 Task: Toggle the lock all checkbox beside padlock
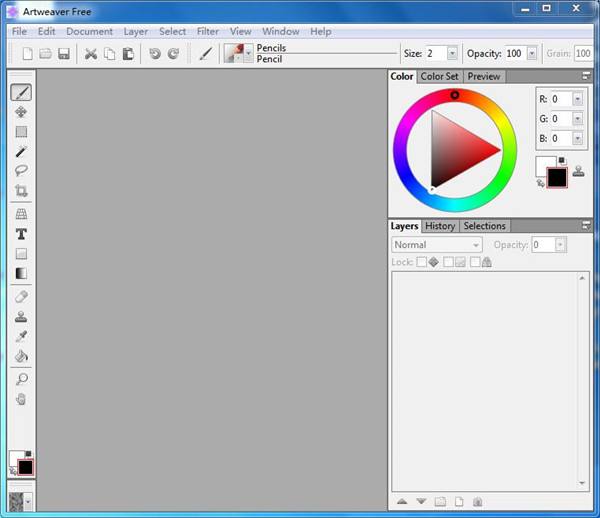[475, 262]
